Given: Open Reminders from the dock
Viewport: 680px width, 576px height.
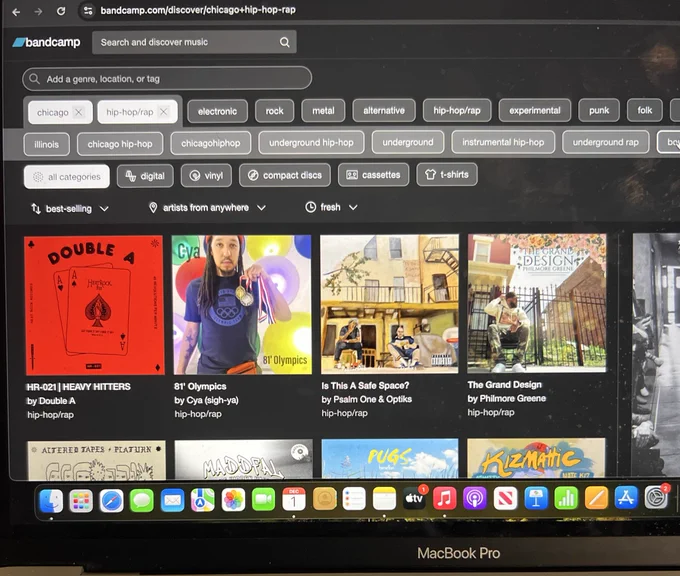Looking at the screenshot, I should tap(354, 499).
